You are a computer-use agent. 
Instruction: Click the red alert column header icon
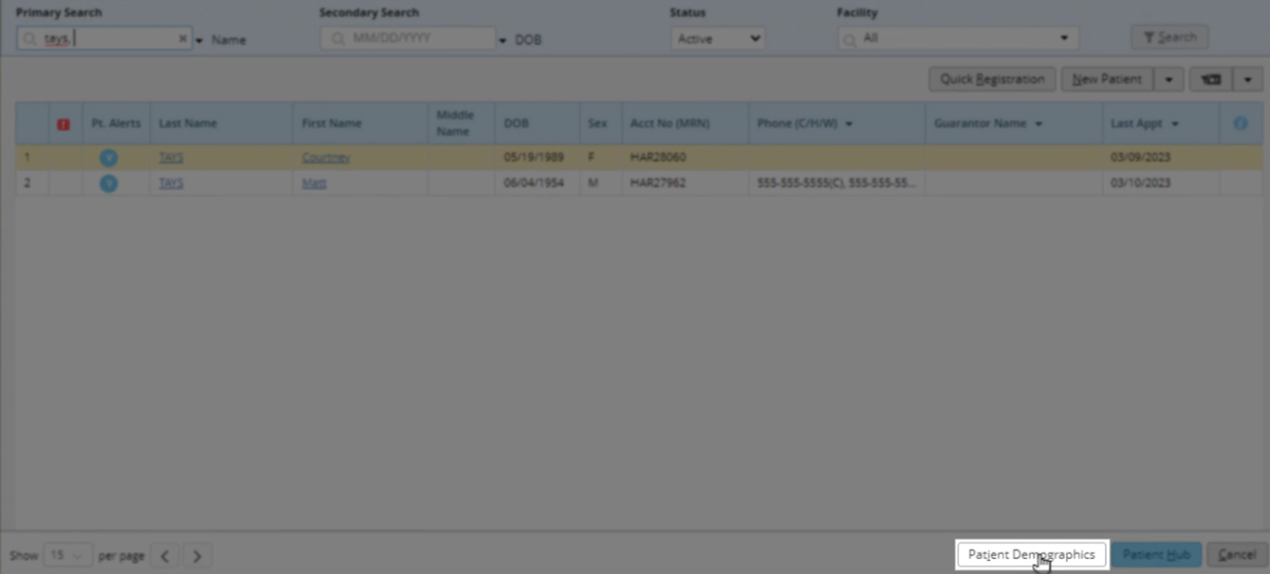64,124
